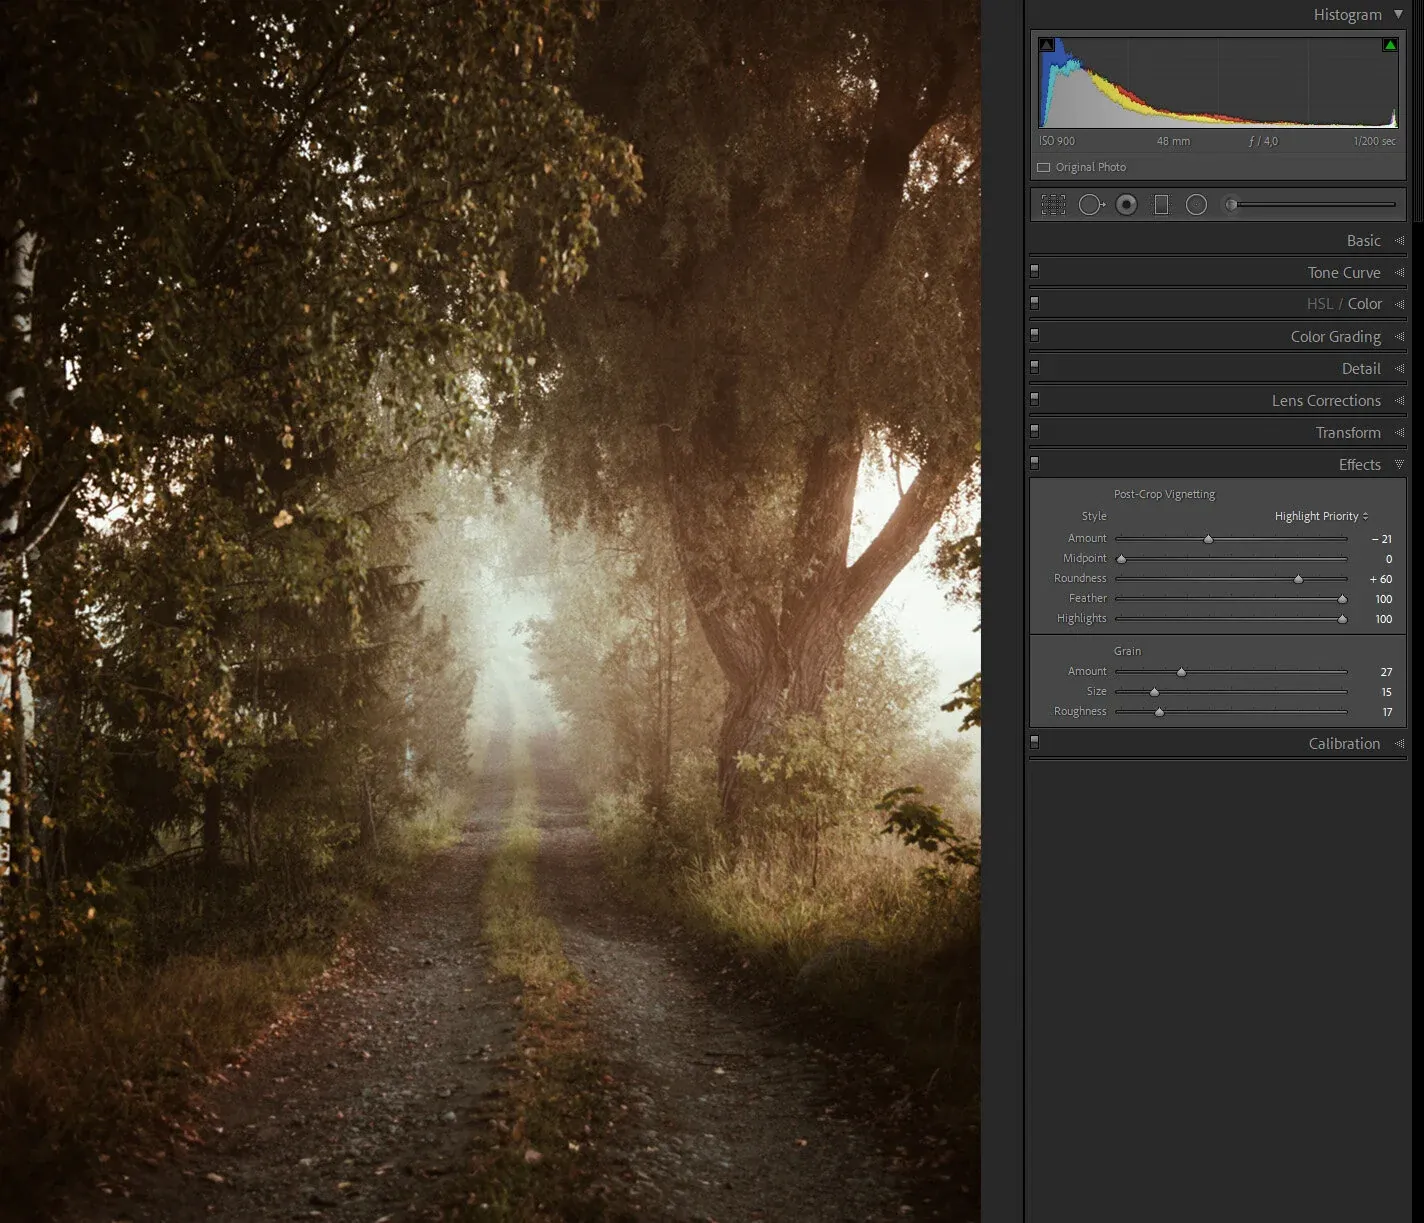Select the Graduated Filter tool
1424x1223 pixels.
click(1161, 205)
